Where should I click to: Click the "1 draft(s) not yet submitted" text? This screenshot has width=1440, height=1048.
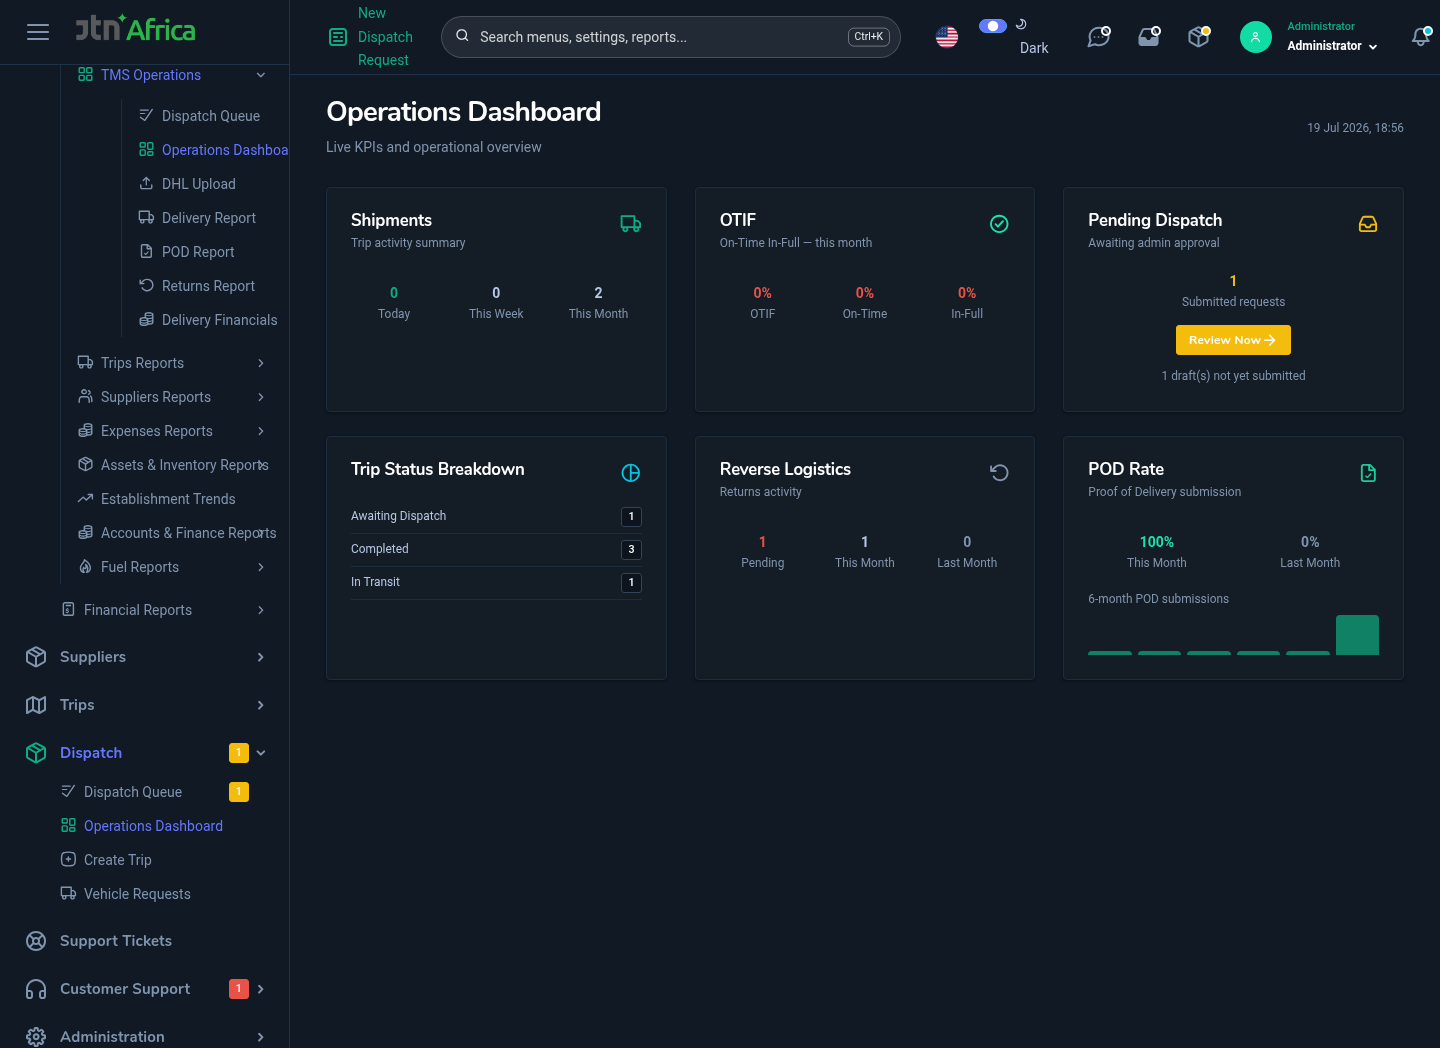(x=1233, y=376)
